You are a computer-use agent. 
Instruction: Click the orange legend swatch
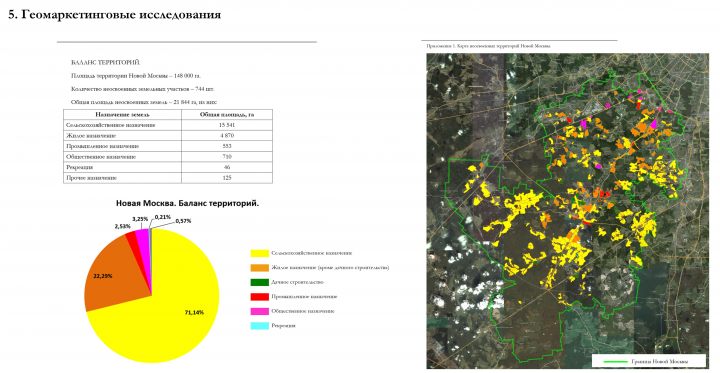coord(259,268)
